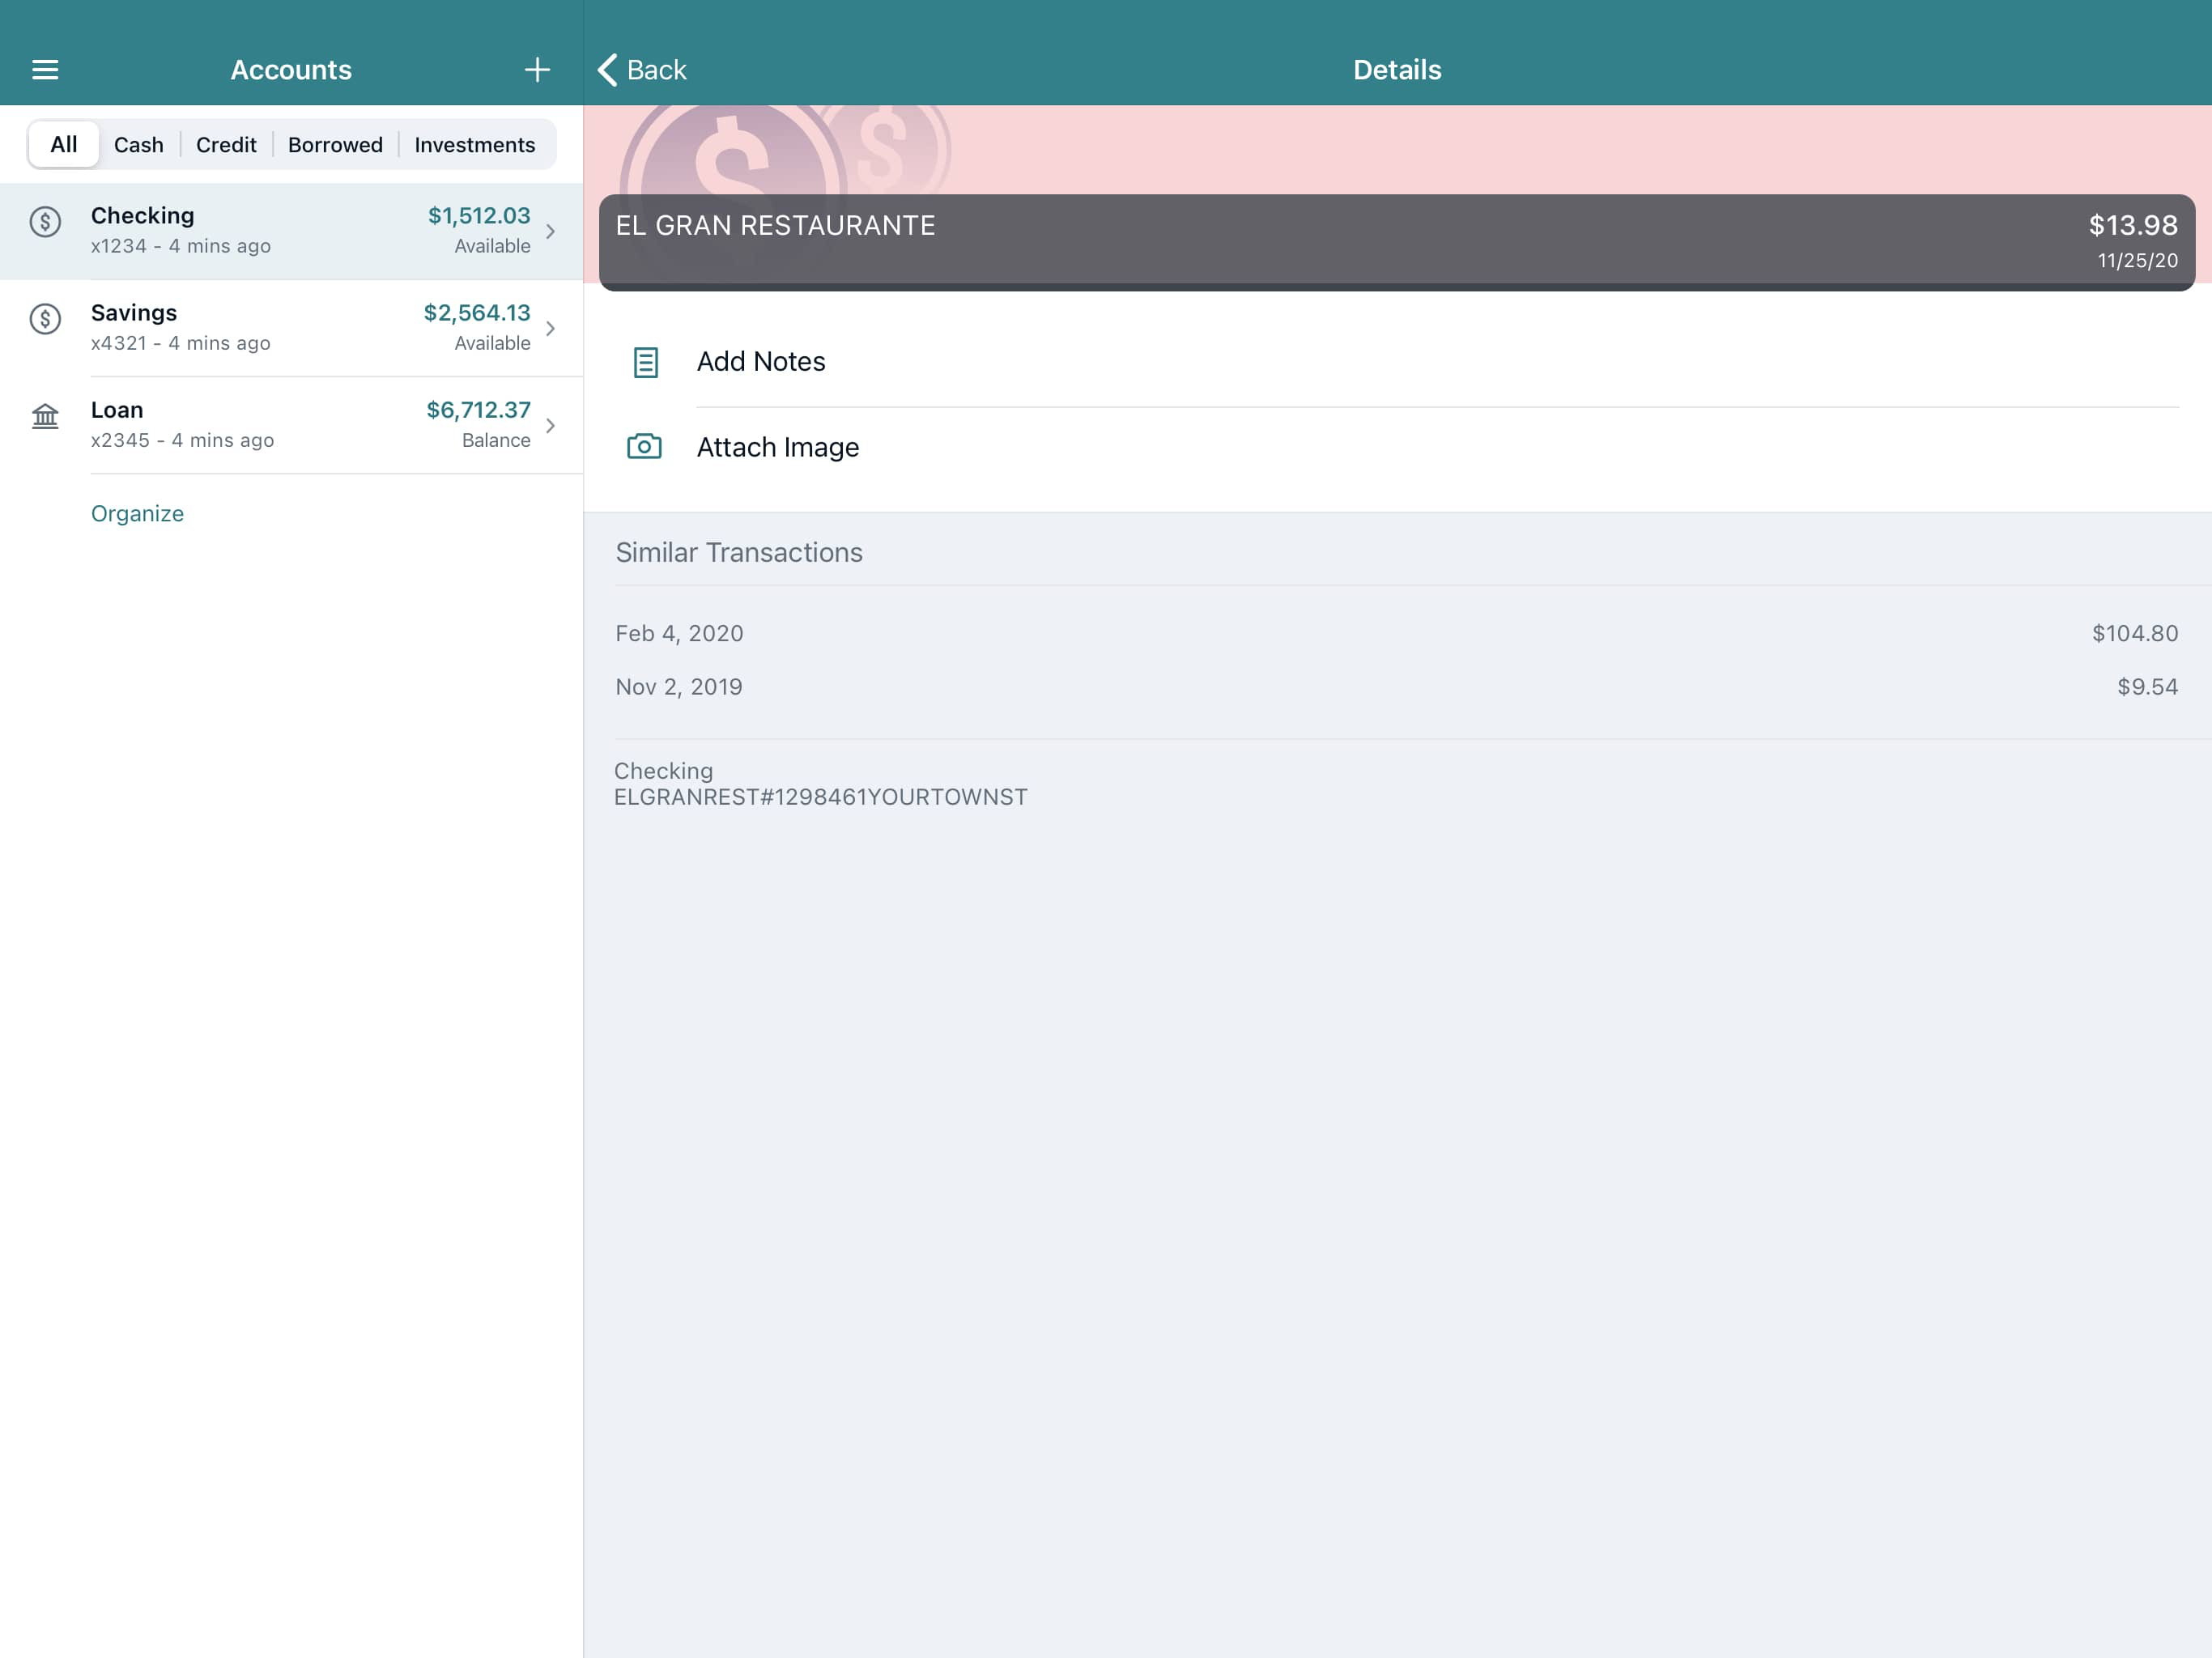This screenshot has height=1658, width=2212.
Task: Click the ELGRANREST#1298461YOURTOWNST description
Action: pyautogui.click(x=820, y=797)
